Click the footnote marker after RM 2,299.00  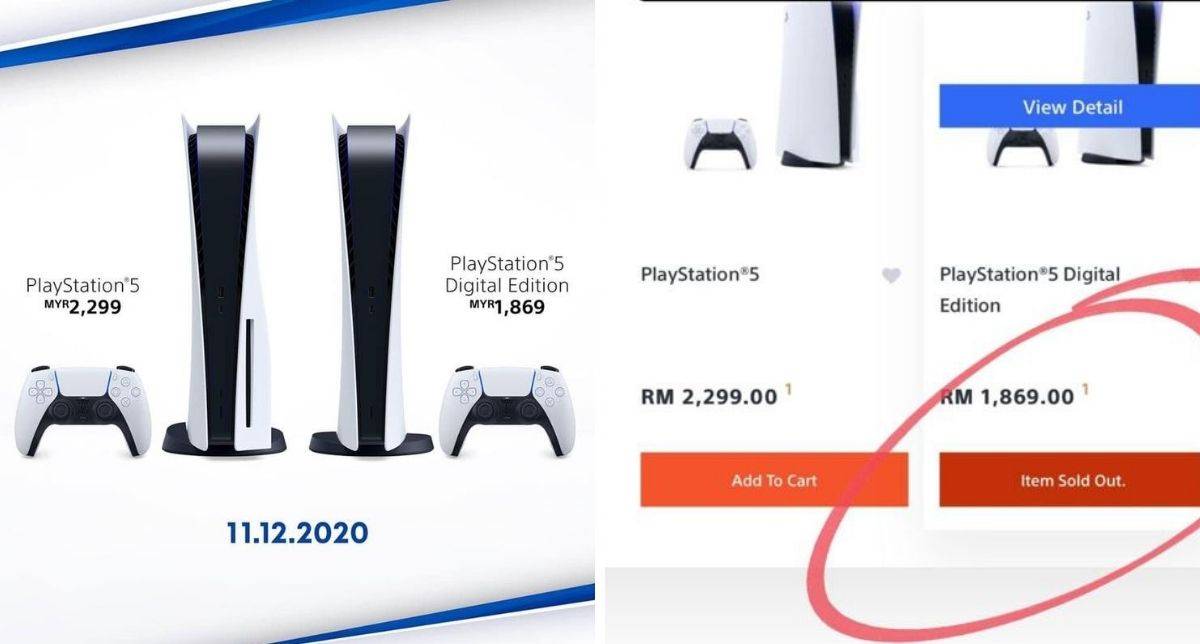pyautogui.click(x=788, y=390)
